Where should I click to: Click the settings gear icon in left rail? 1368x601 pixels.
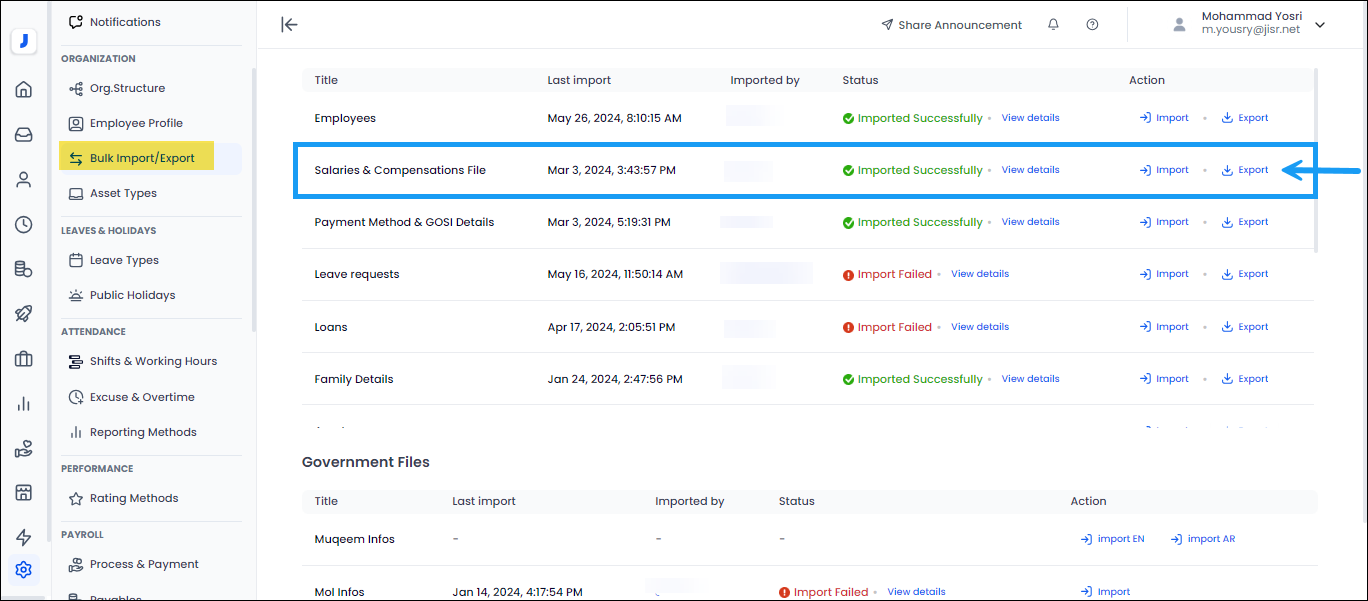pyautogui.click(x=24, y=570)
